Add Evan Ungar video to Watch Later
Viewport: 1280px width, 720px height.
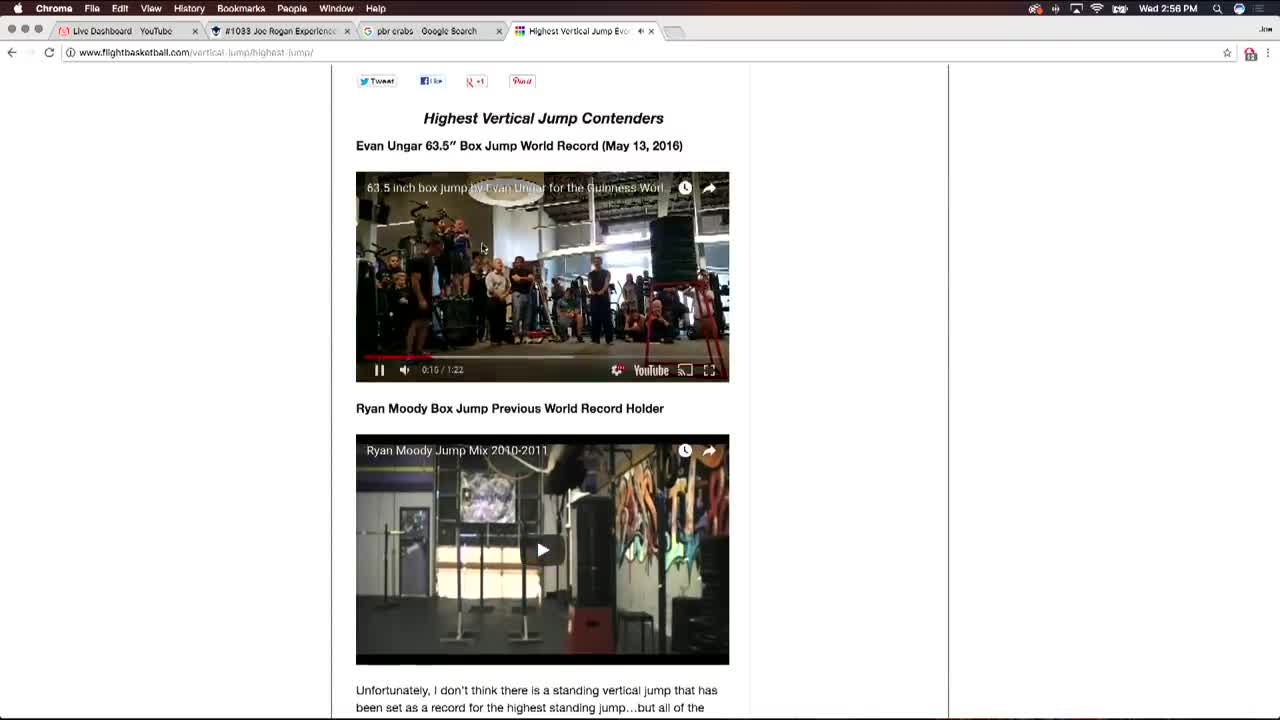(x=685, y=188)
